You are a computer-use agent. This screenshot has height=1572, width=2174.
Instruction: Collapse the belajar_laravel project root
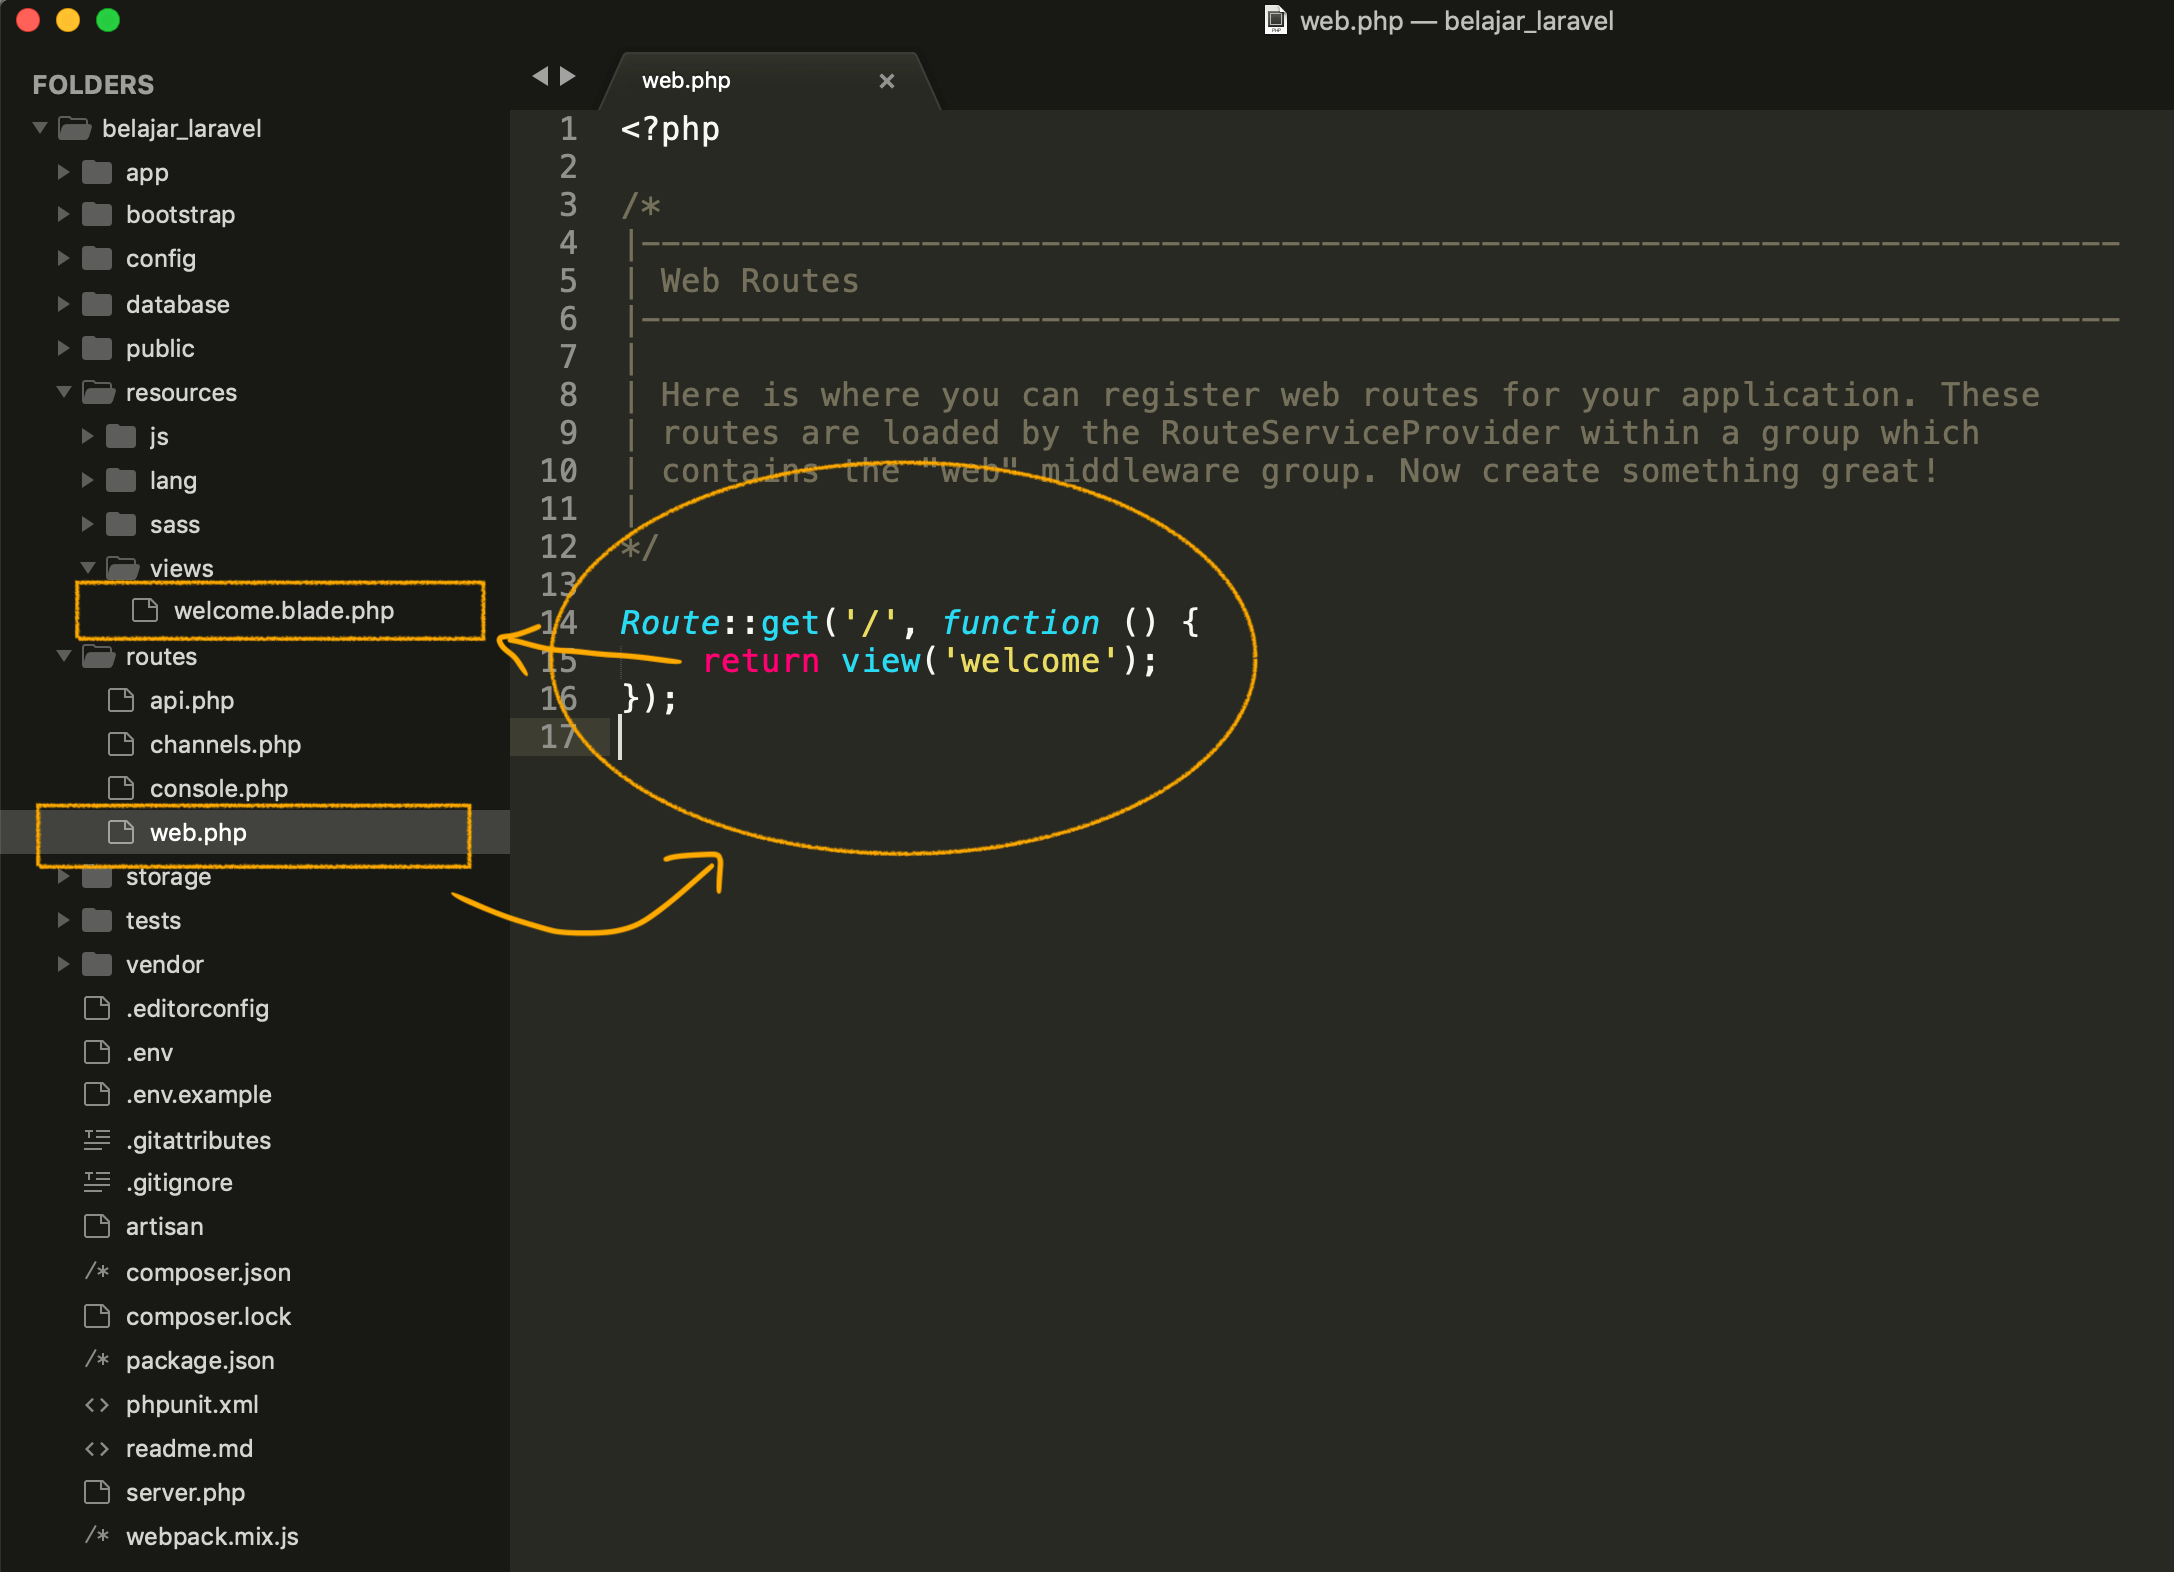(39, 128)
